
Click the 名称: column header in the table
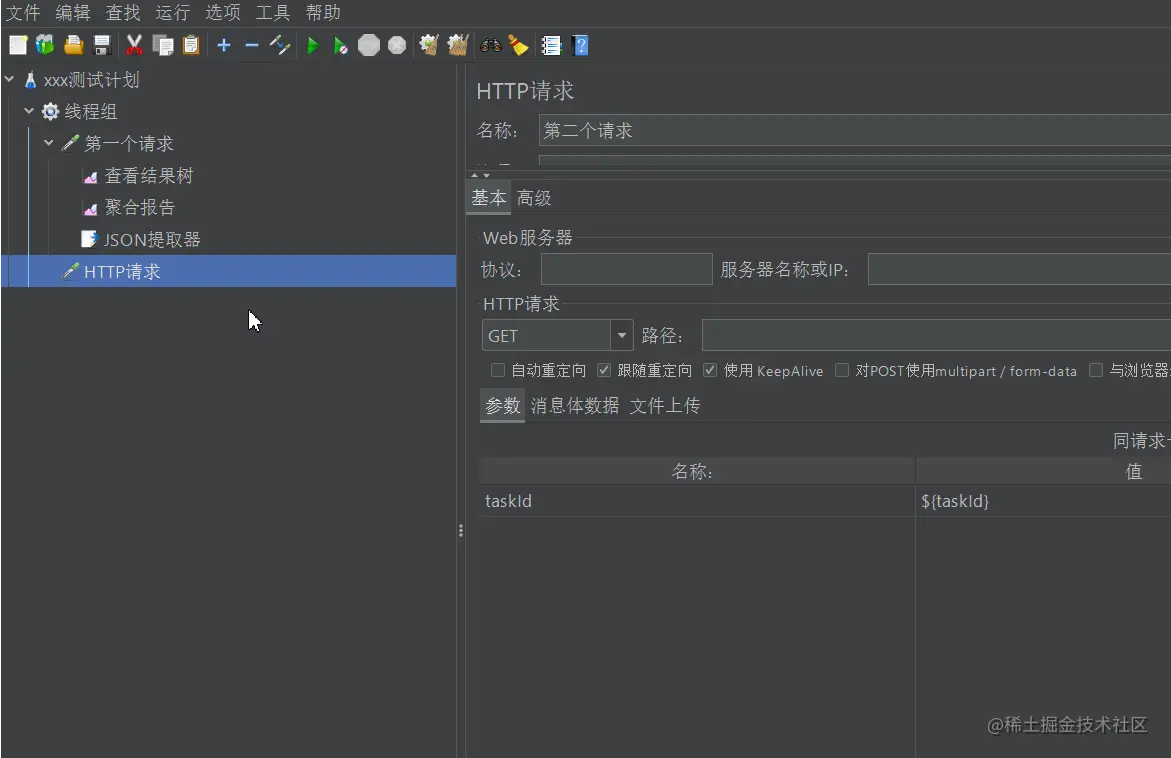(697, 471)
